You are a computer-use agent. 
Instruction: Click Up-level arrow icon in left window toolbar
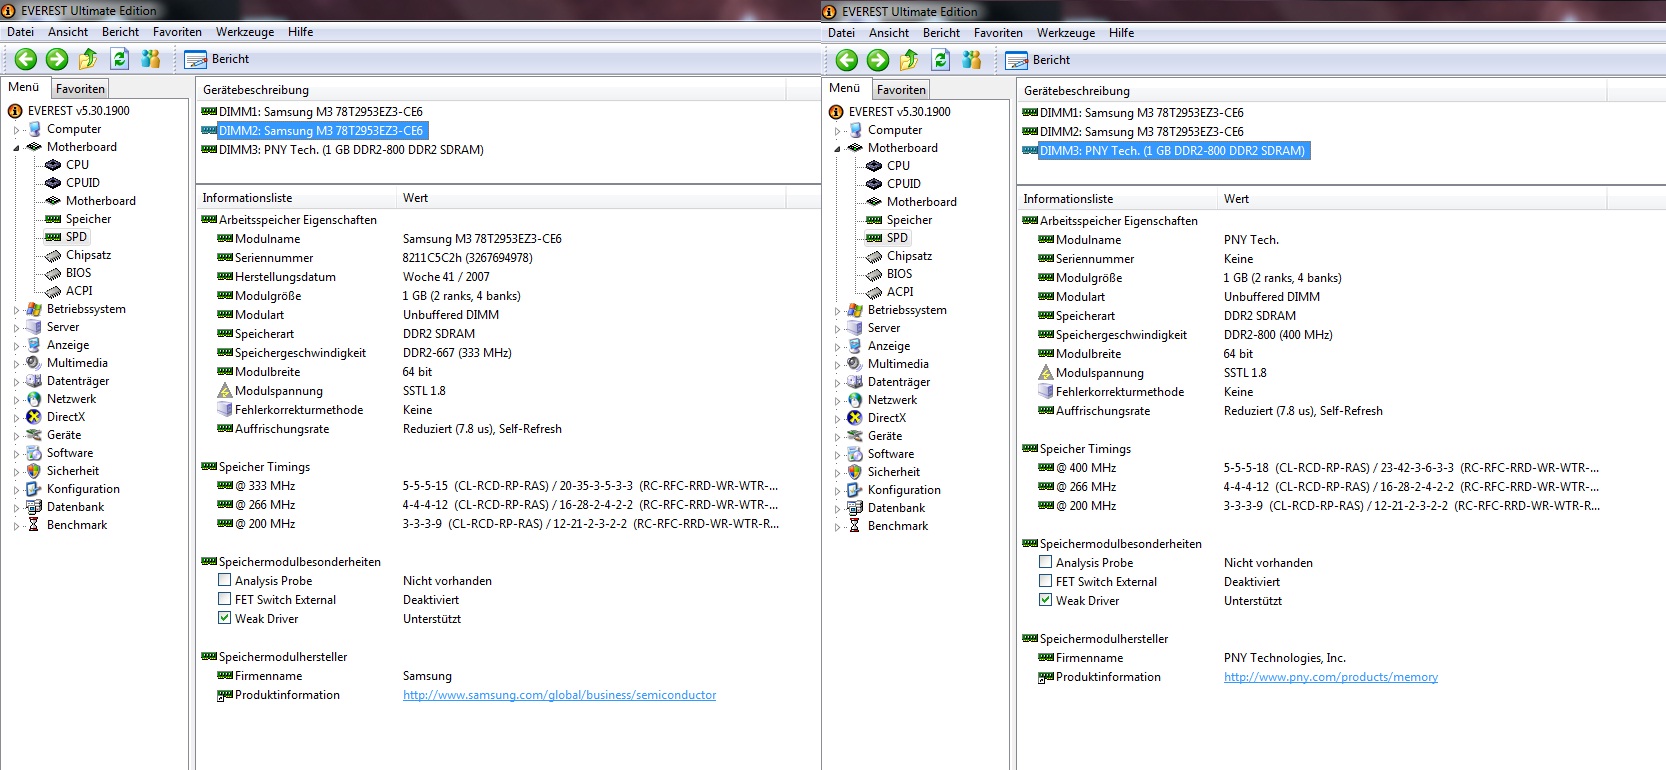(x=88, y=59)
